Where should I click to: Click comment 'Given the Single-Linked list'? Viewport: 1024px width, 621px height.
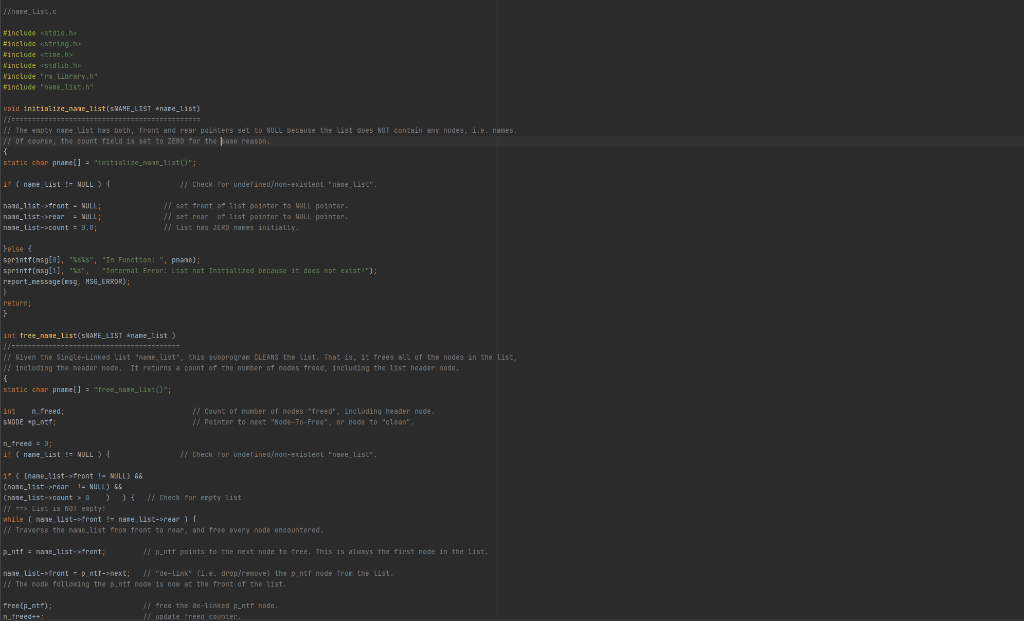point(260,358)
